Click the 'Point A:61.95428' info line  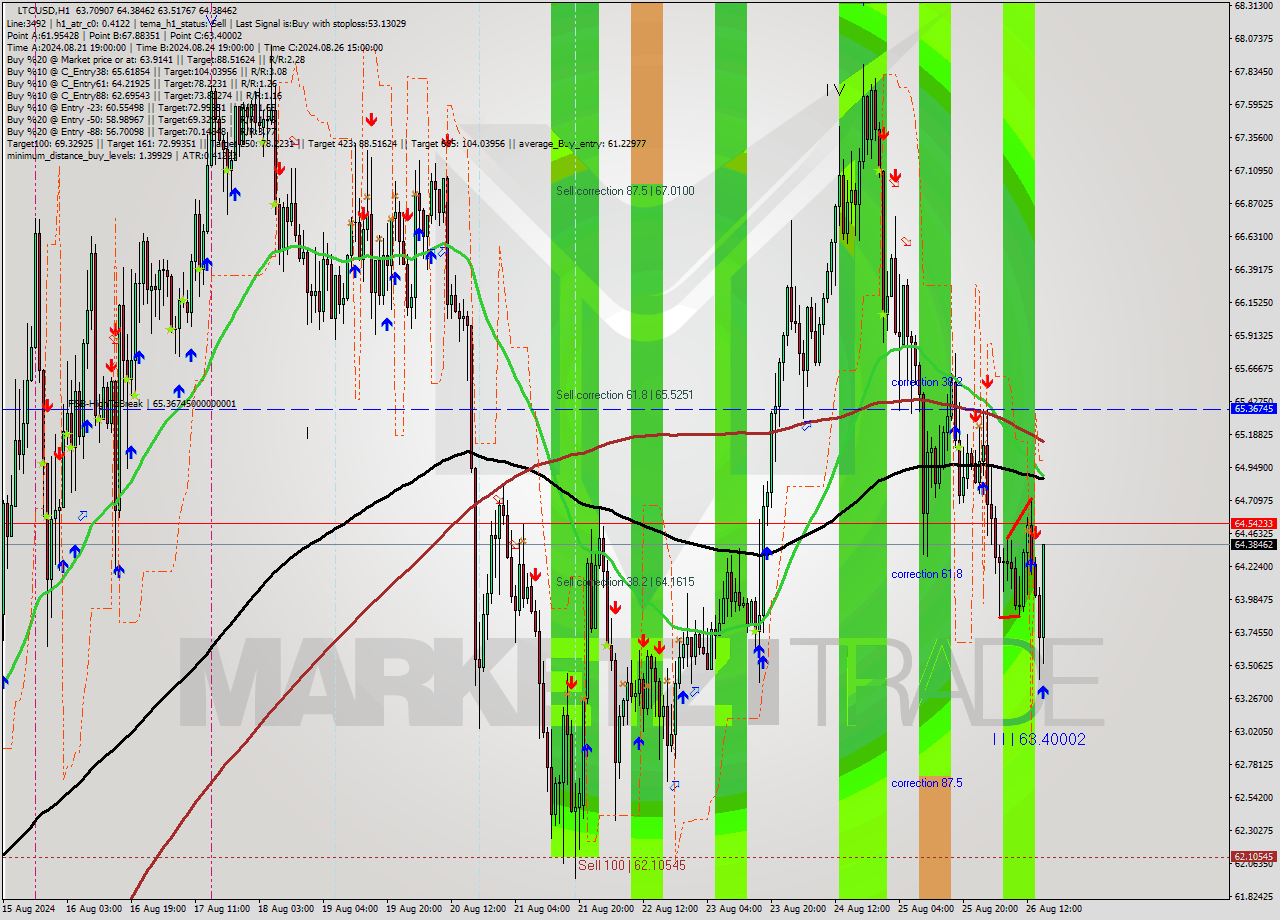pos(124,35)
